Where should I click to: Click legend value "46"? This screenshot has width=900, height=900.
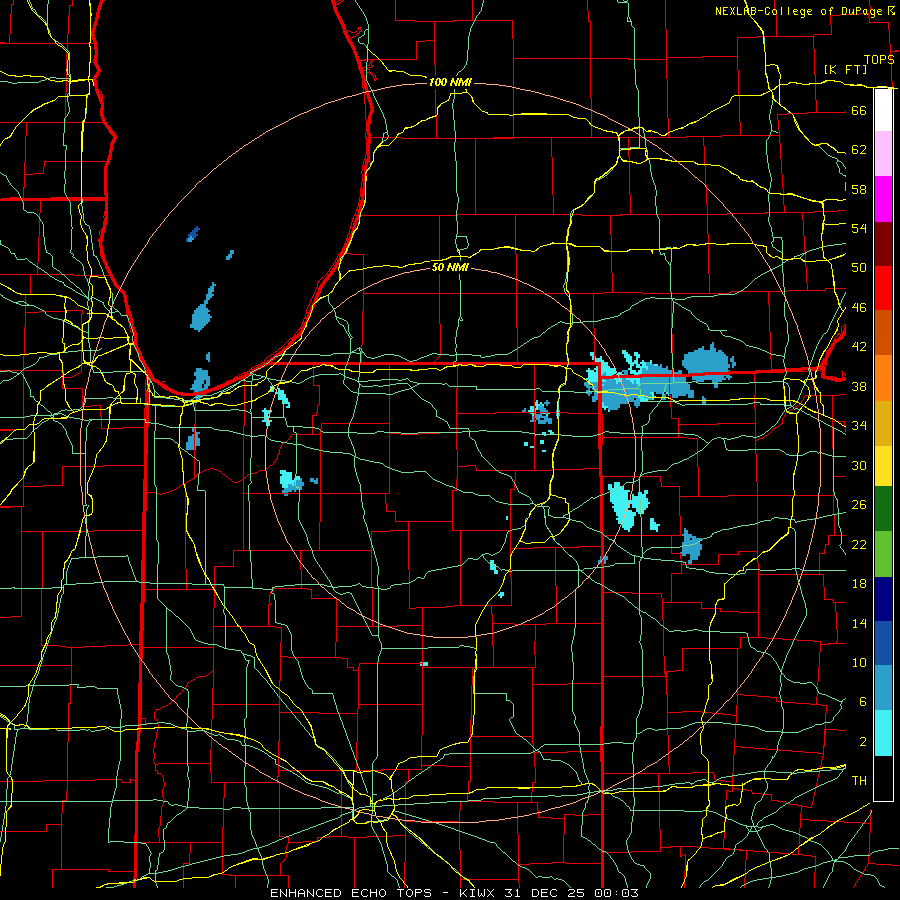859,308
